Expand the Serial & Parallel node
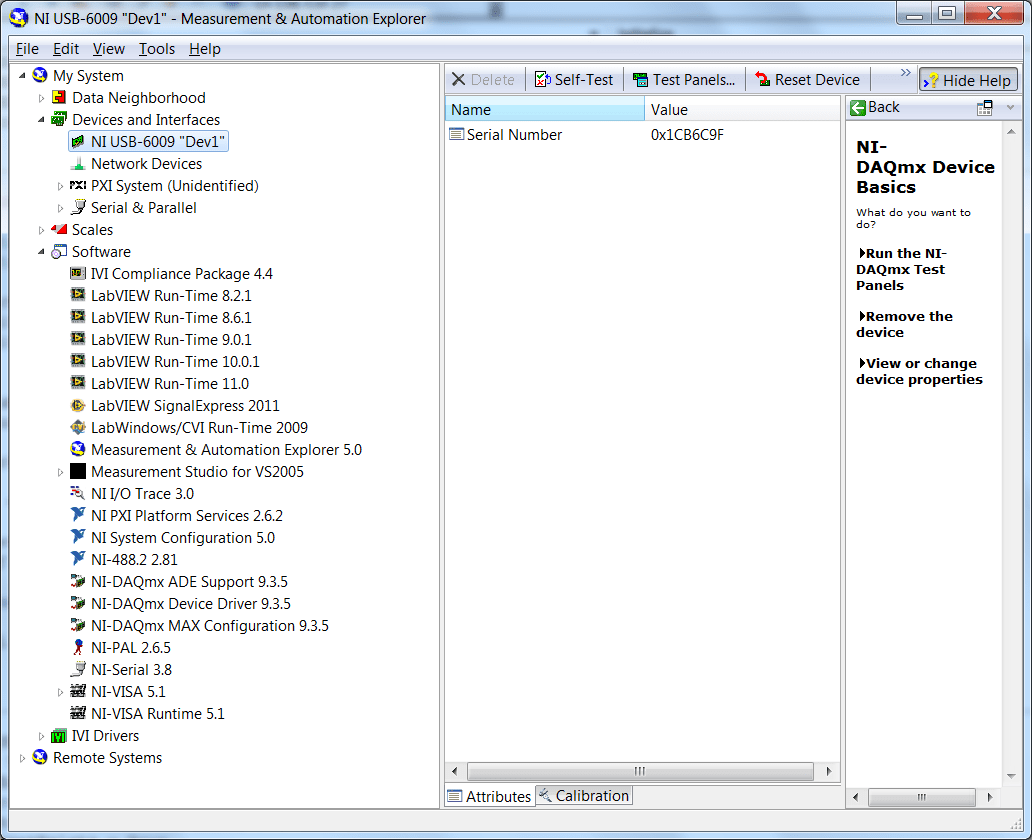Image resolution: width=1032 pixels, height=840 pixels. (x=61, y=208)
